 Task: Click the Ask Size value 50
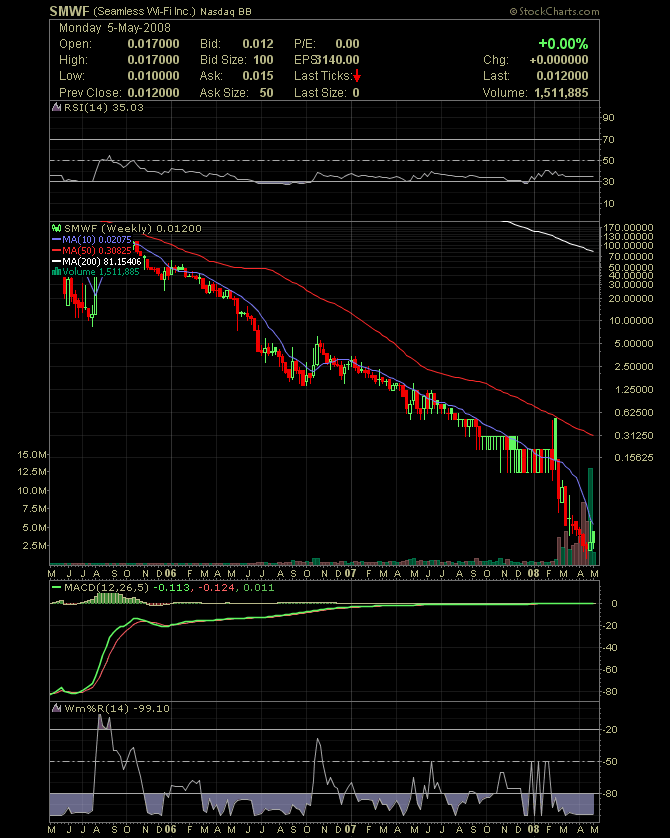(x=267, y=92)
